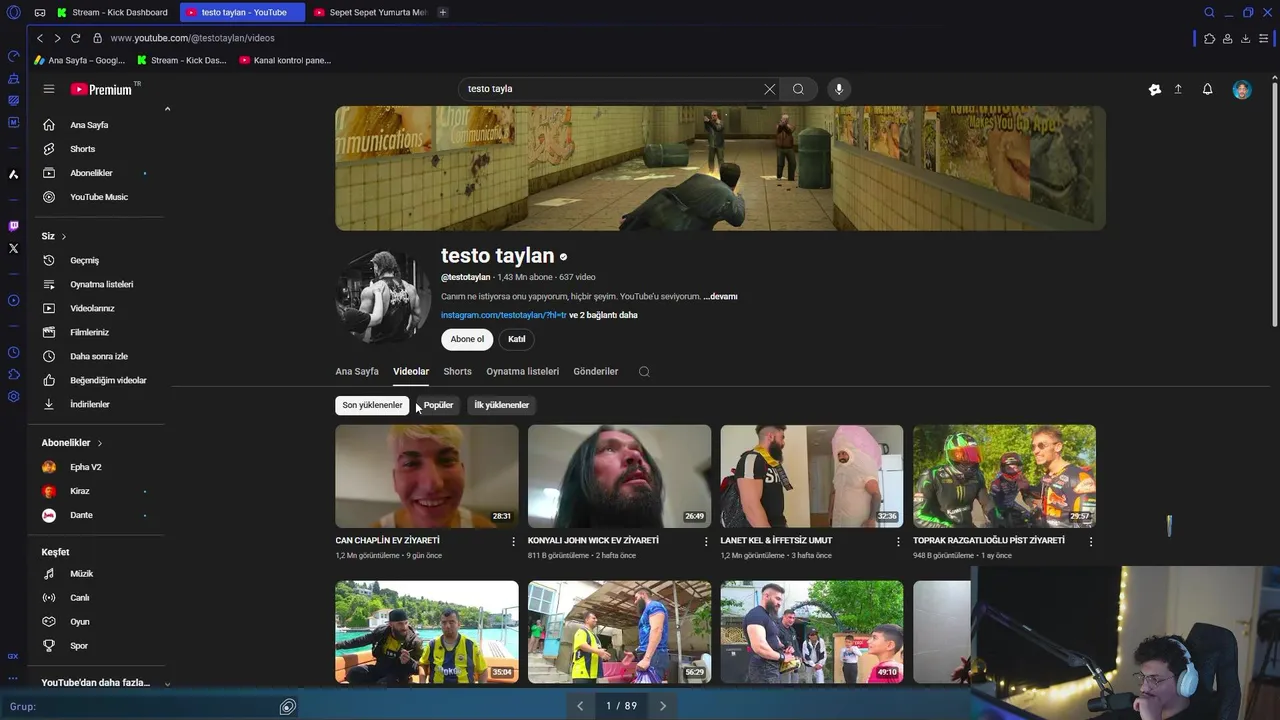Open the account avatar menu
This screenshot has height=720, width=1280.
[1242, 89]
